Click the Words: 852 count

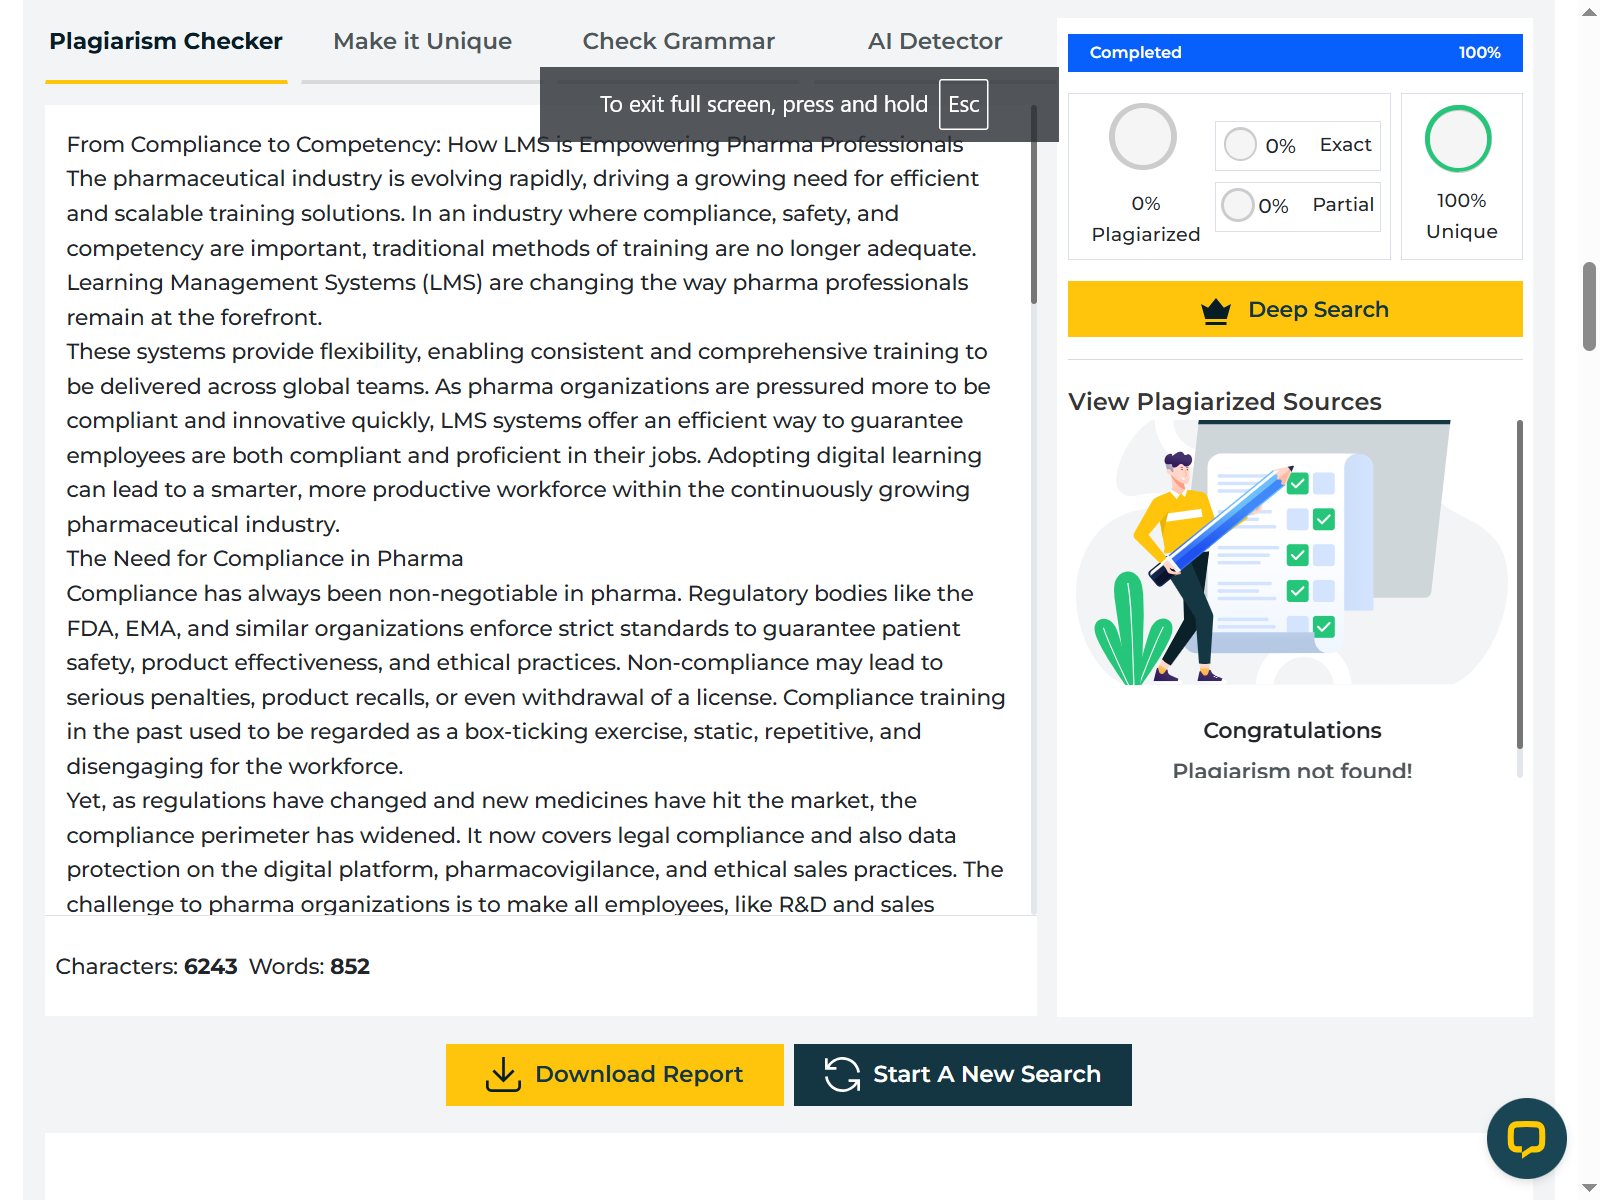point(309,967)
